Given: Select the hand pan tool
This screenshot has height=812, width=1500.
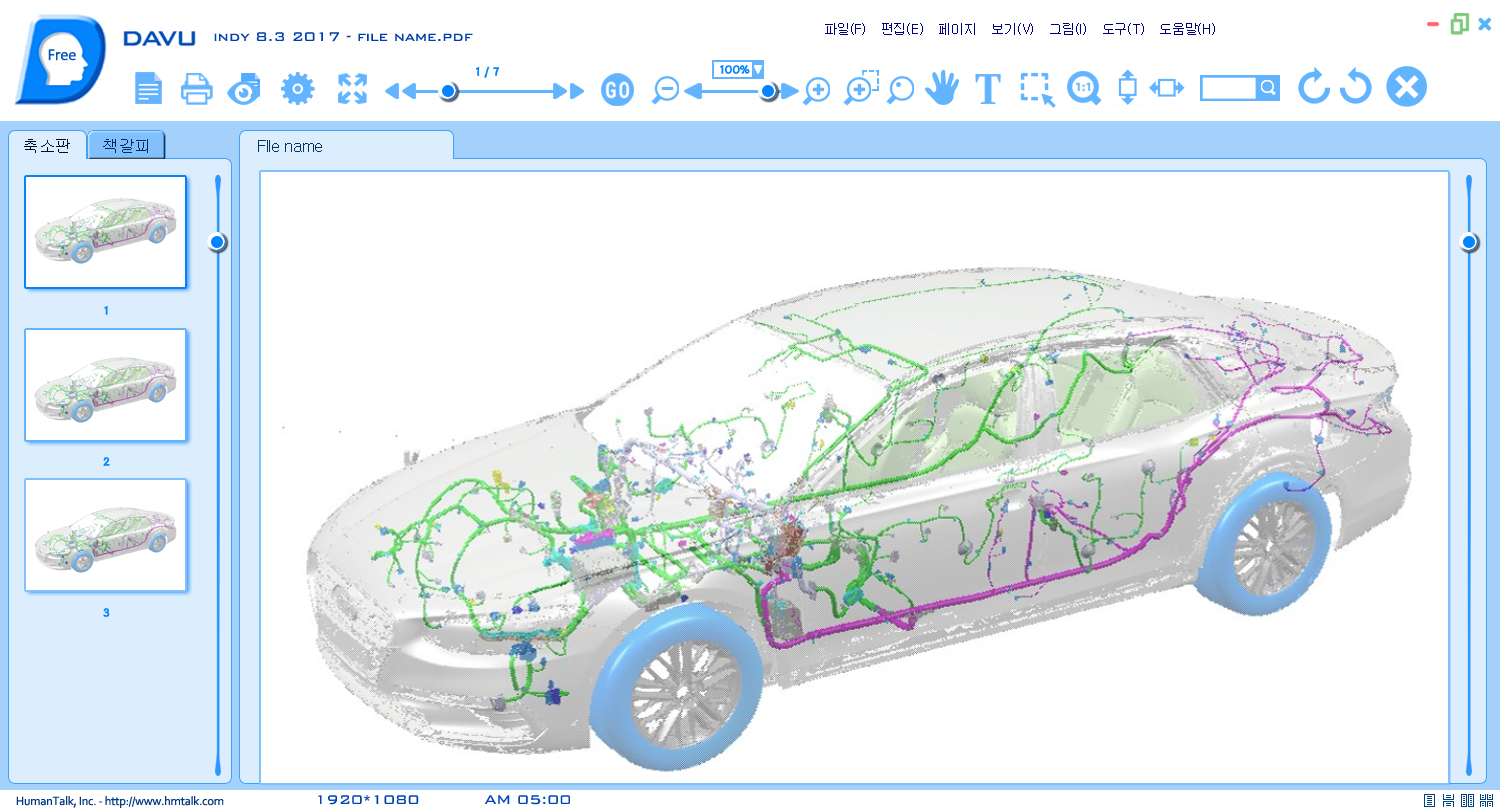Looking at the screenshot, I should point(941,89).
